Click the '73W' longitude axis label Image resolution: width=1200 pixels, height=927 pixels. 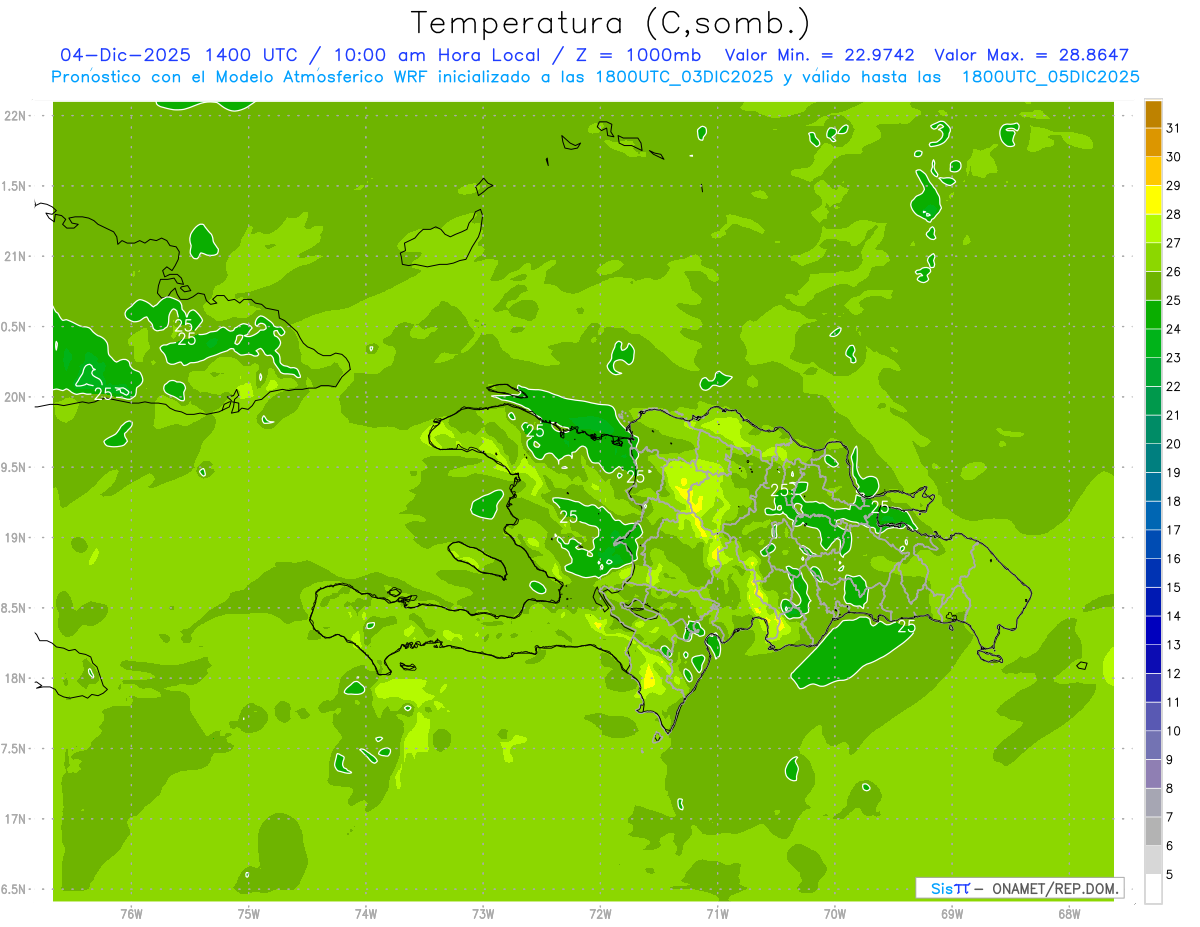tap(483, 914)
